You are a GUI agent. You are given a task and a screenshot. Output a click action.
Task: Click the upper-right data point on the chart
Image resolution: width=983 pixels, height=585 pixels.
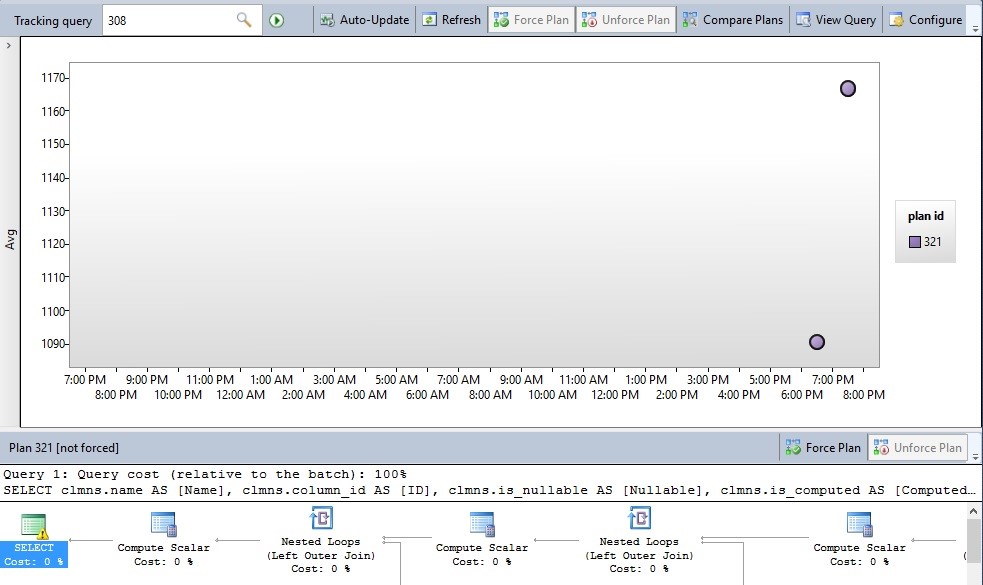coord(848,88)
